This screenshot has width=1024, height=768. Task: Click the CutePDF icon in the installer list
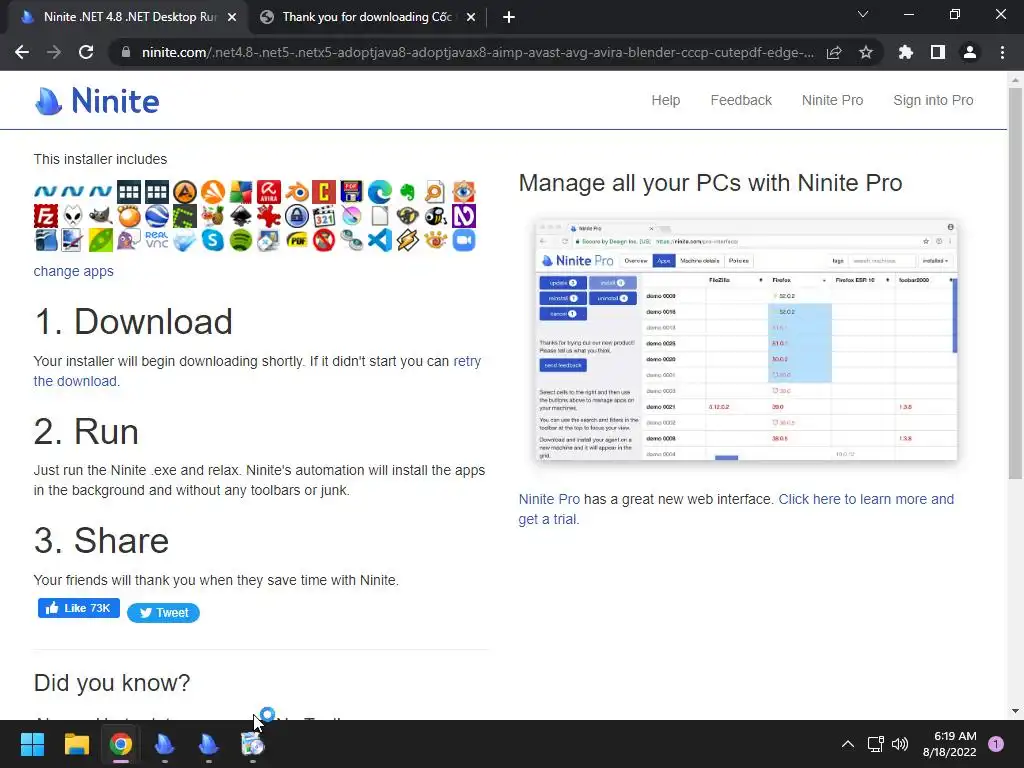352,192
